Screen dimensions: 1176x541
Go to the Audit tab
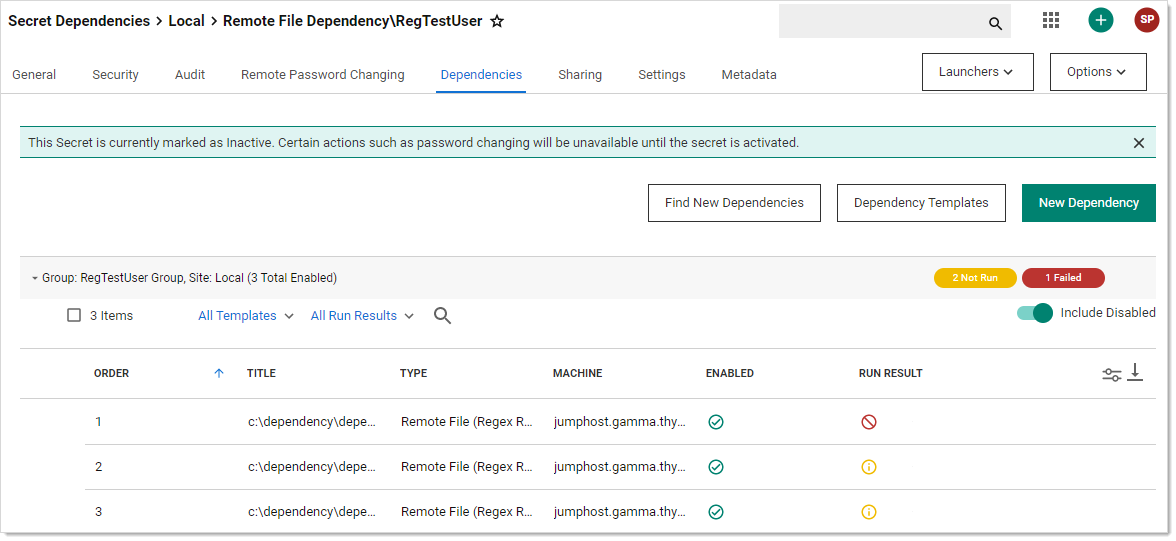tap(190, 75)
